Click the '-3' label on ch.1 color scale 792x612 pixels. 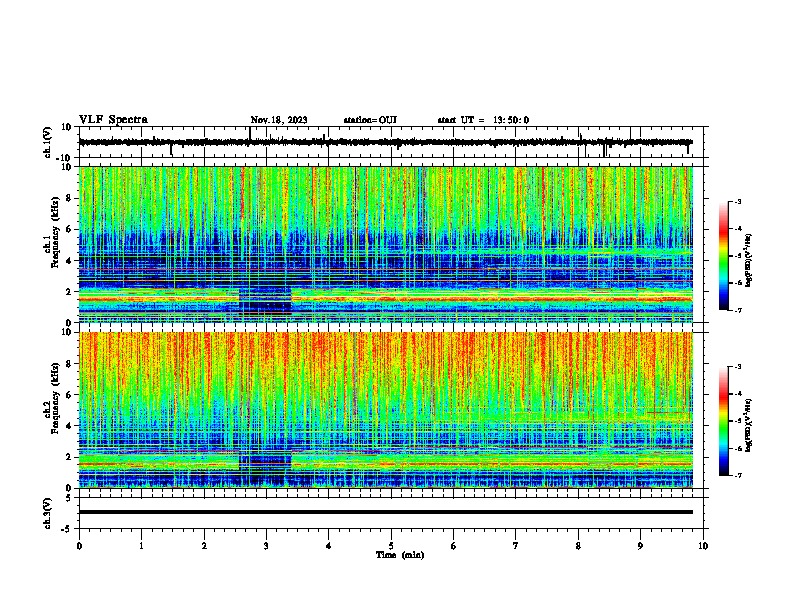(x=737, y=202)
